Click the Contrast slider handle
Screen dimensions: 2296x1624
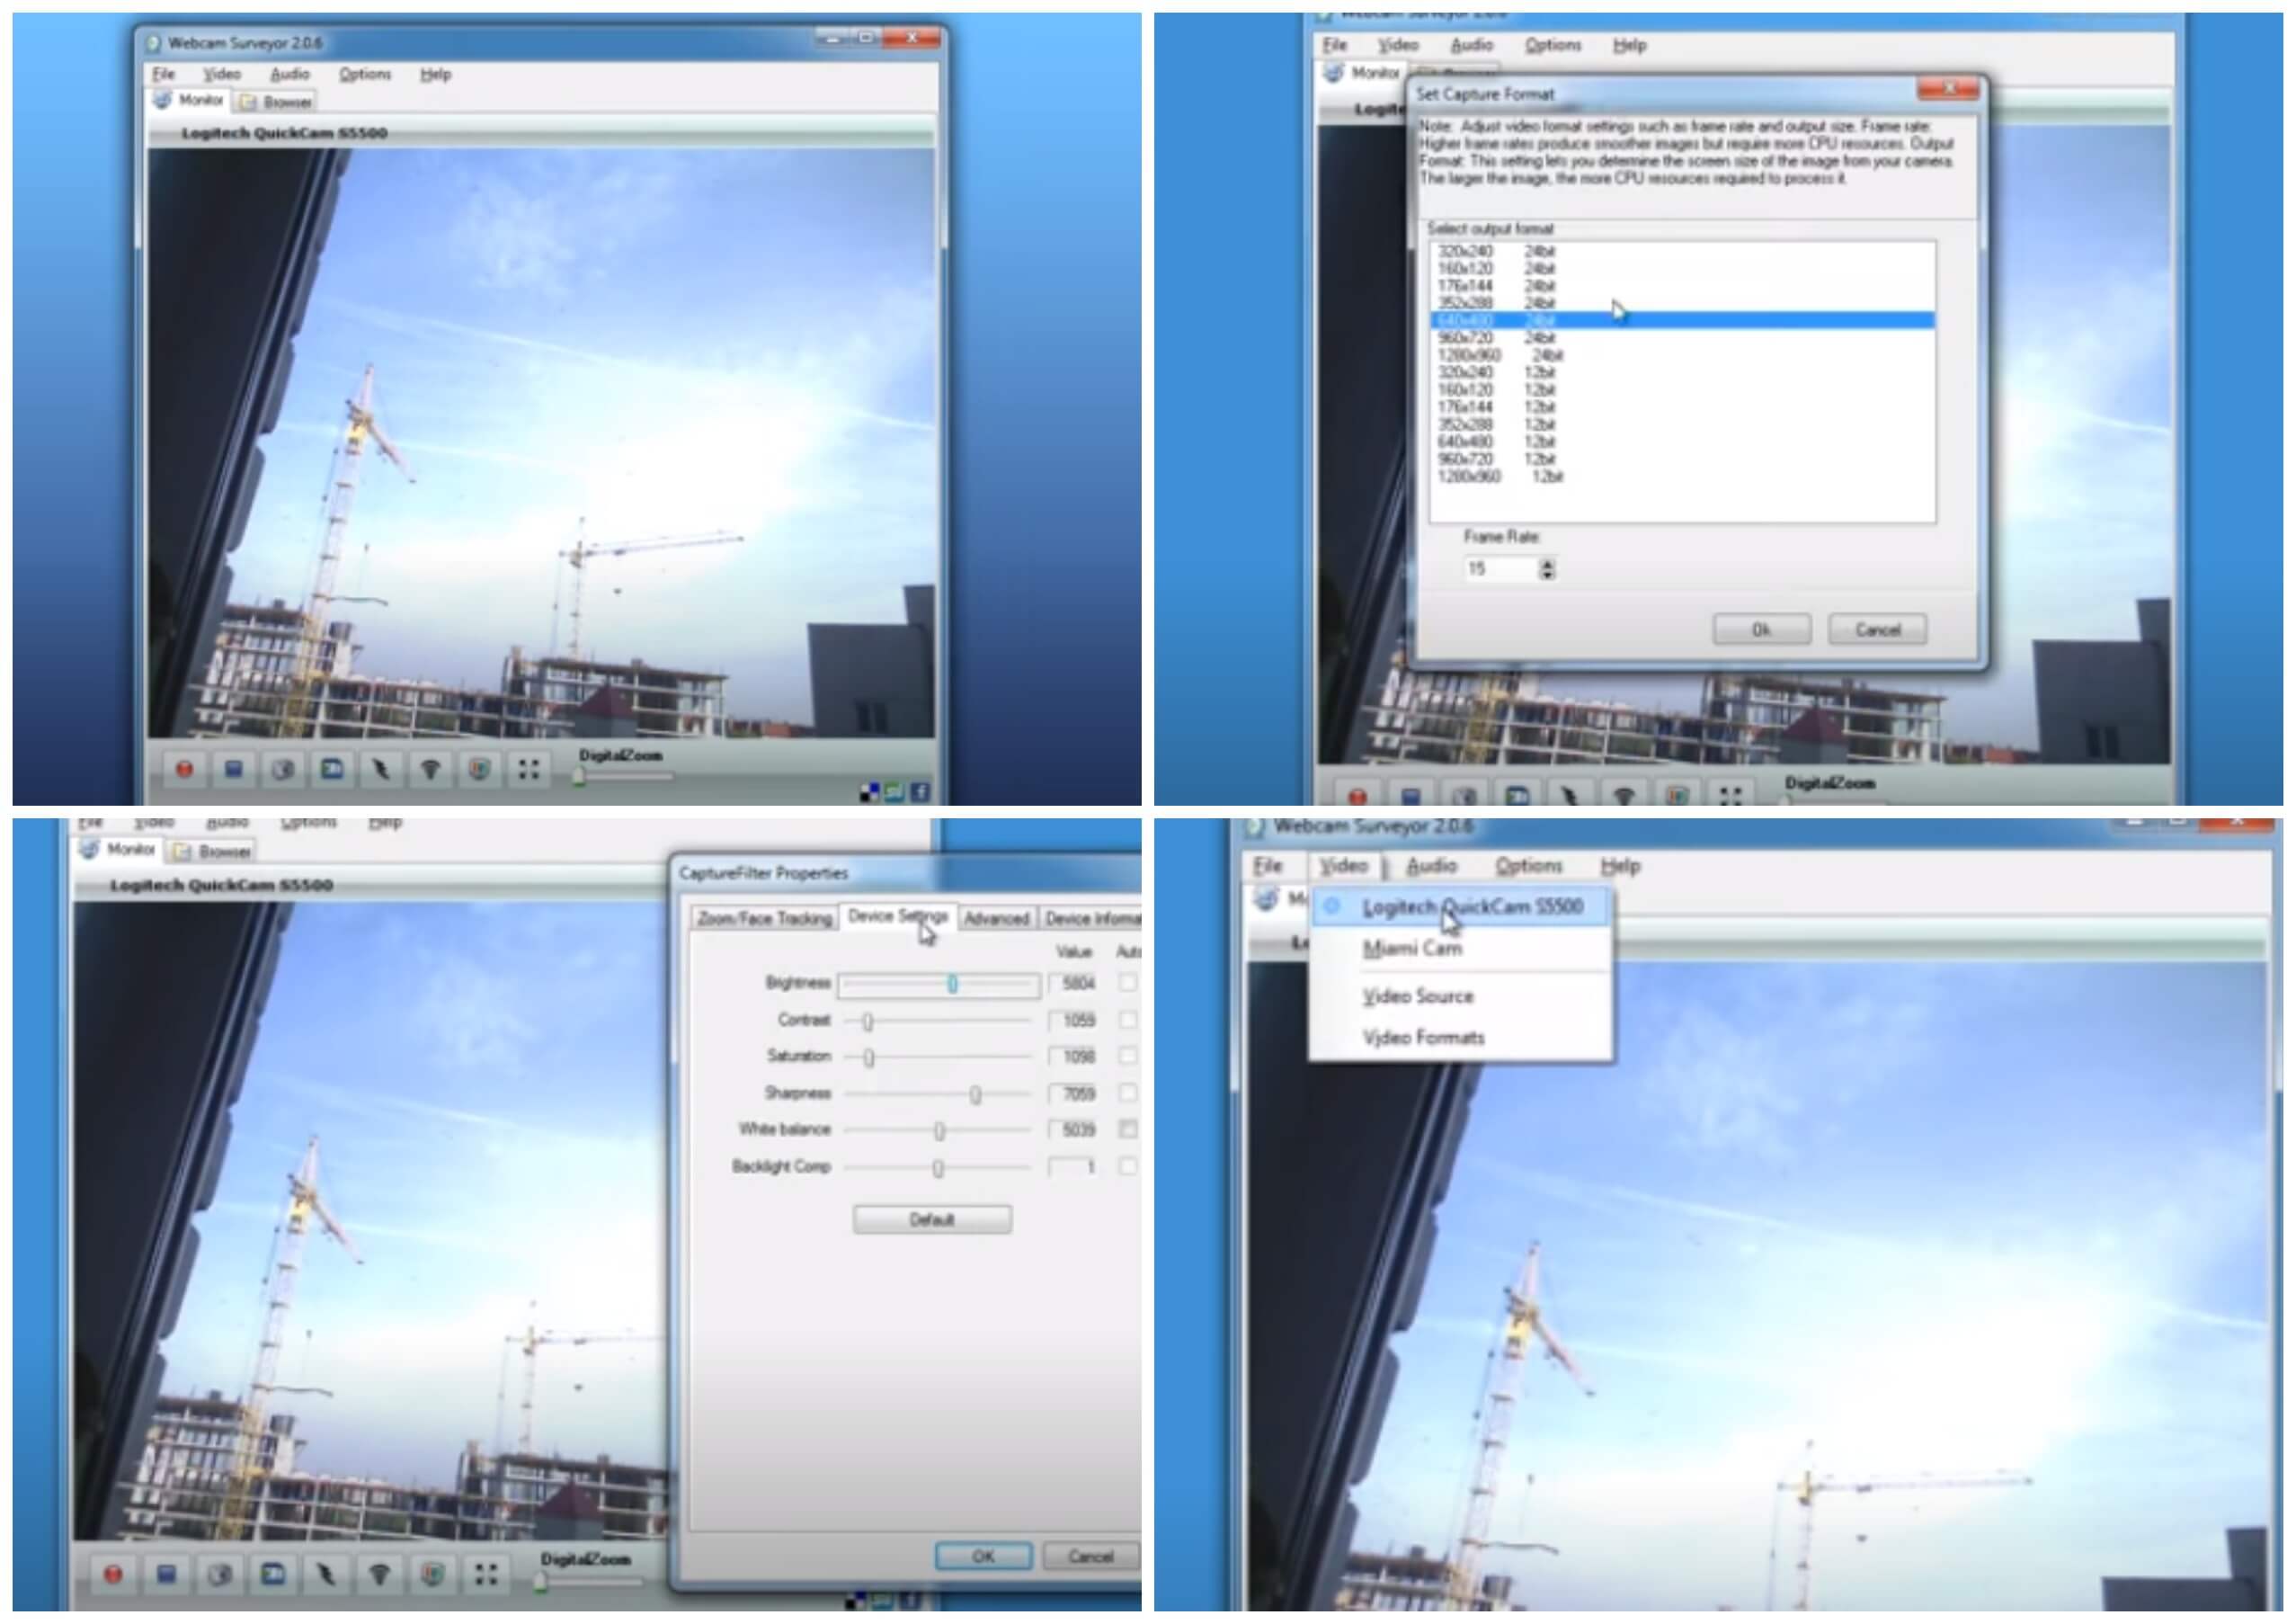(868, 1021)
